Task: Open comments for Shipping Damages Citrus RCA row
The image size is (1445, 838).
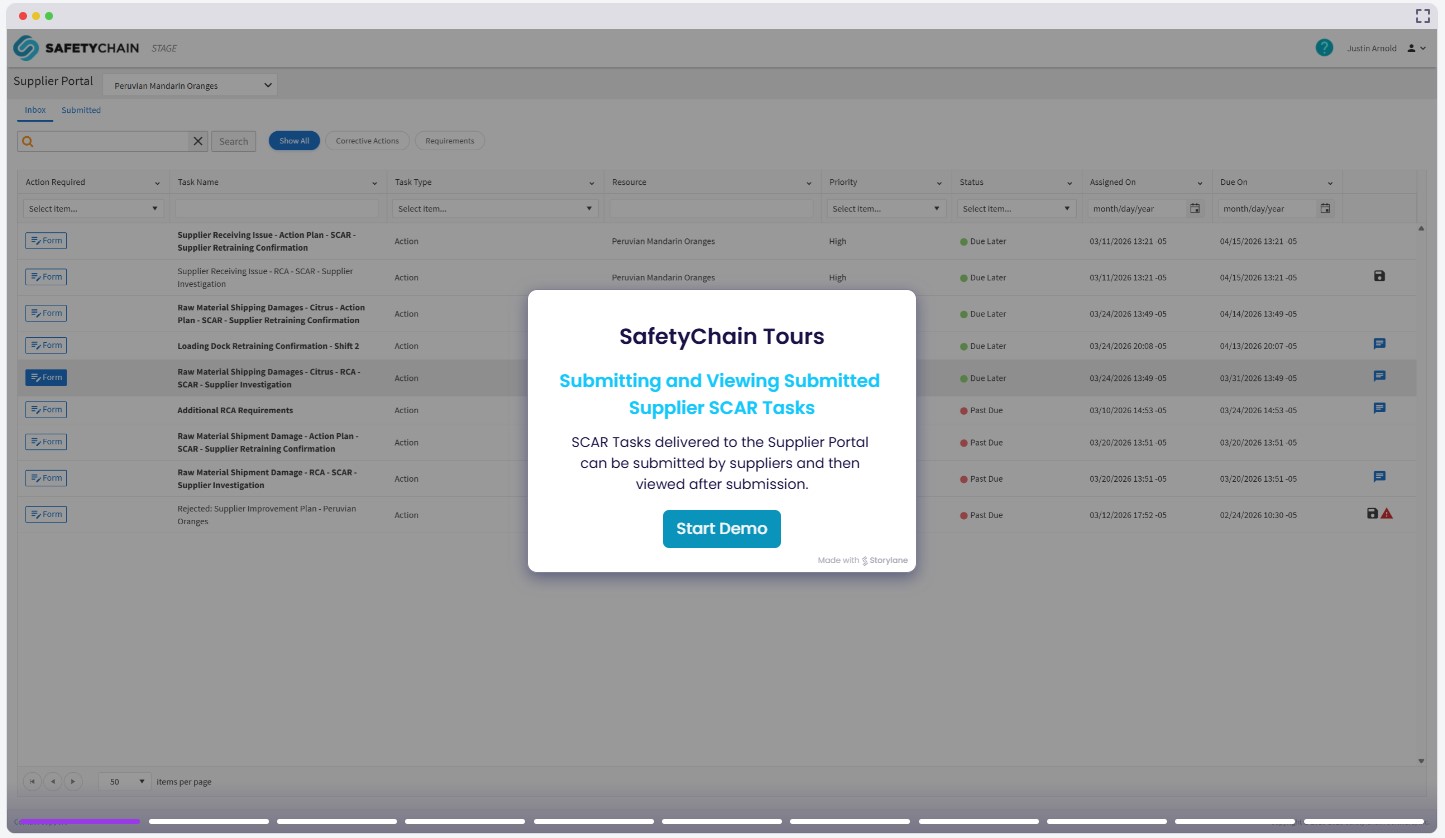Action: 1380,376
